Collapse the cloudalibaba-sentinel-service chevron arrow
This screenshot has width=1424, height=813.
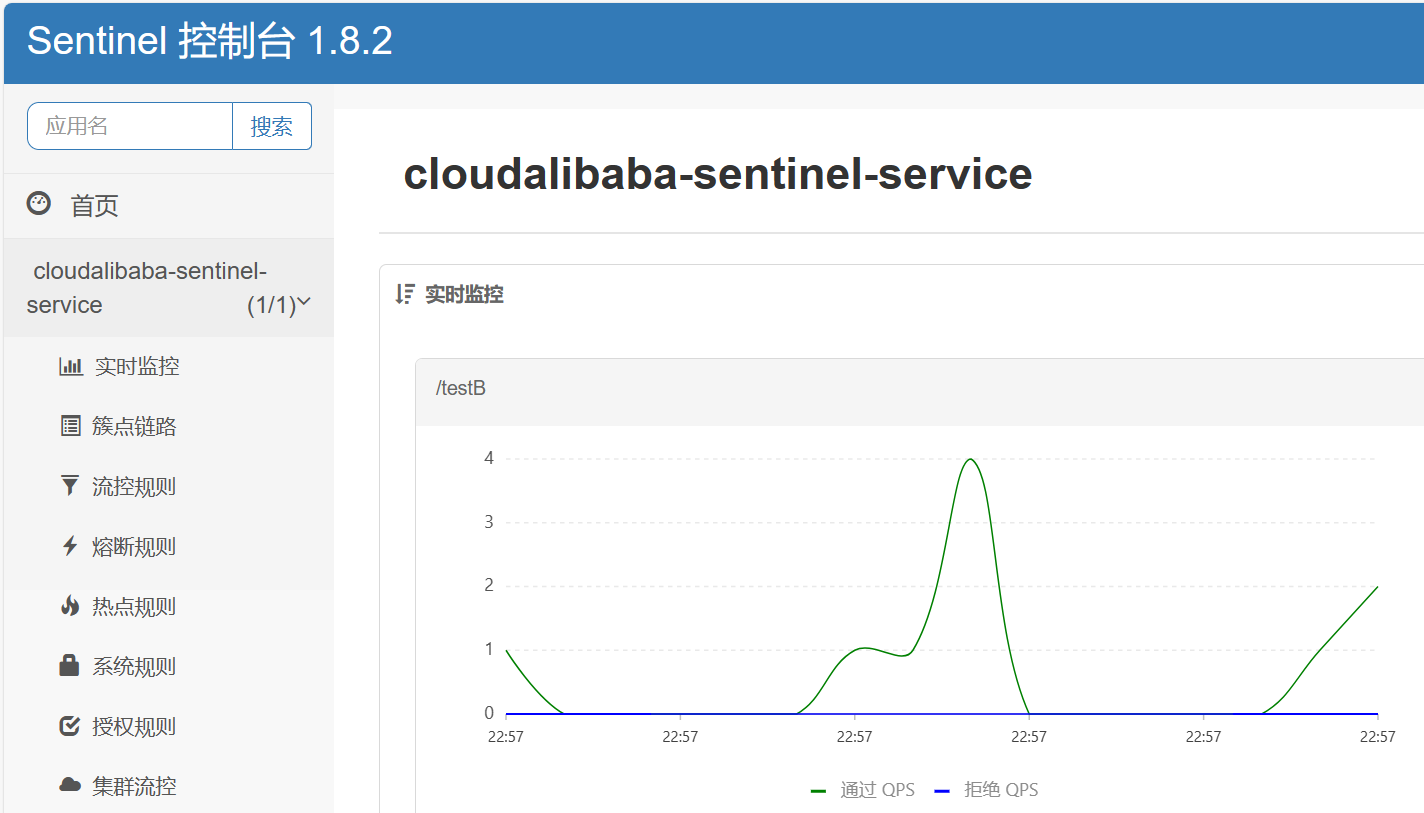[304, 302]
